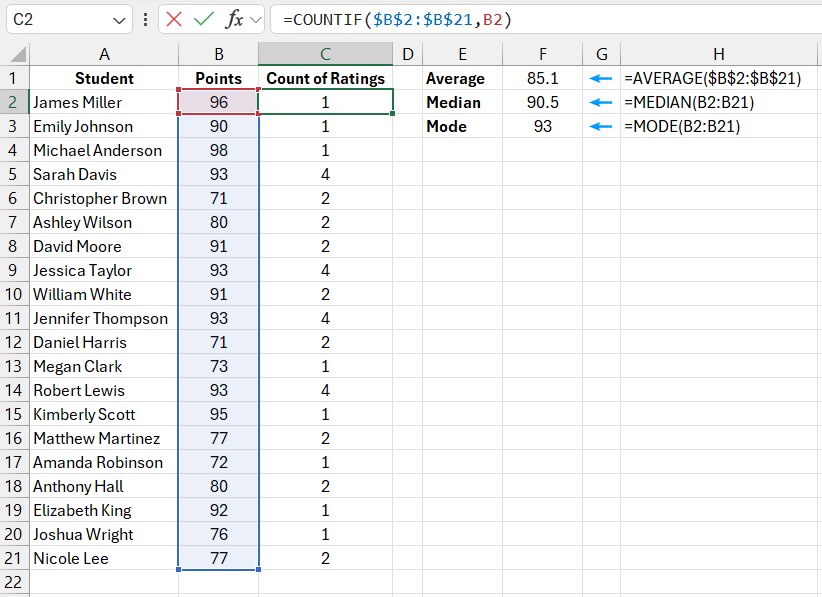Select the Count of Ratings header cell
Viewport: 822px width, 597px height.
325,78
